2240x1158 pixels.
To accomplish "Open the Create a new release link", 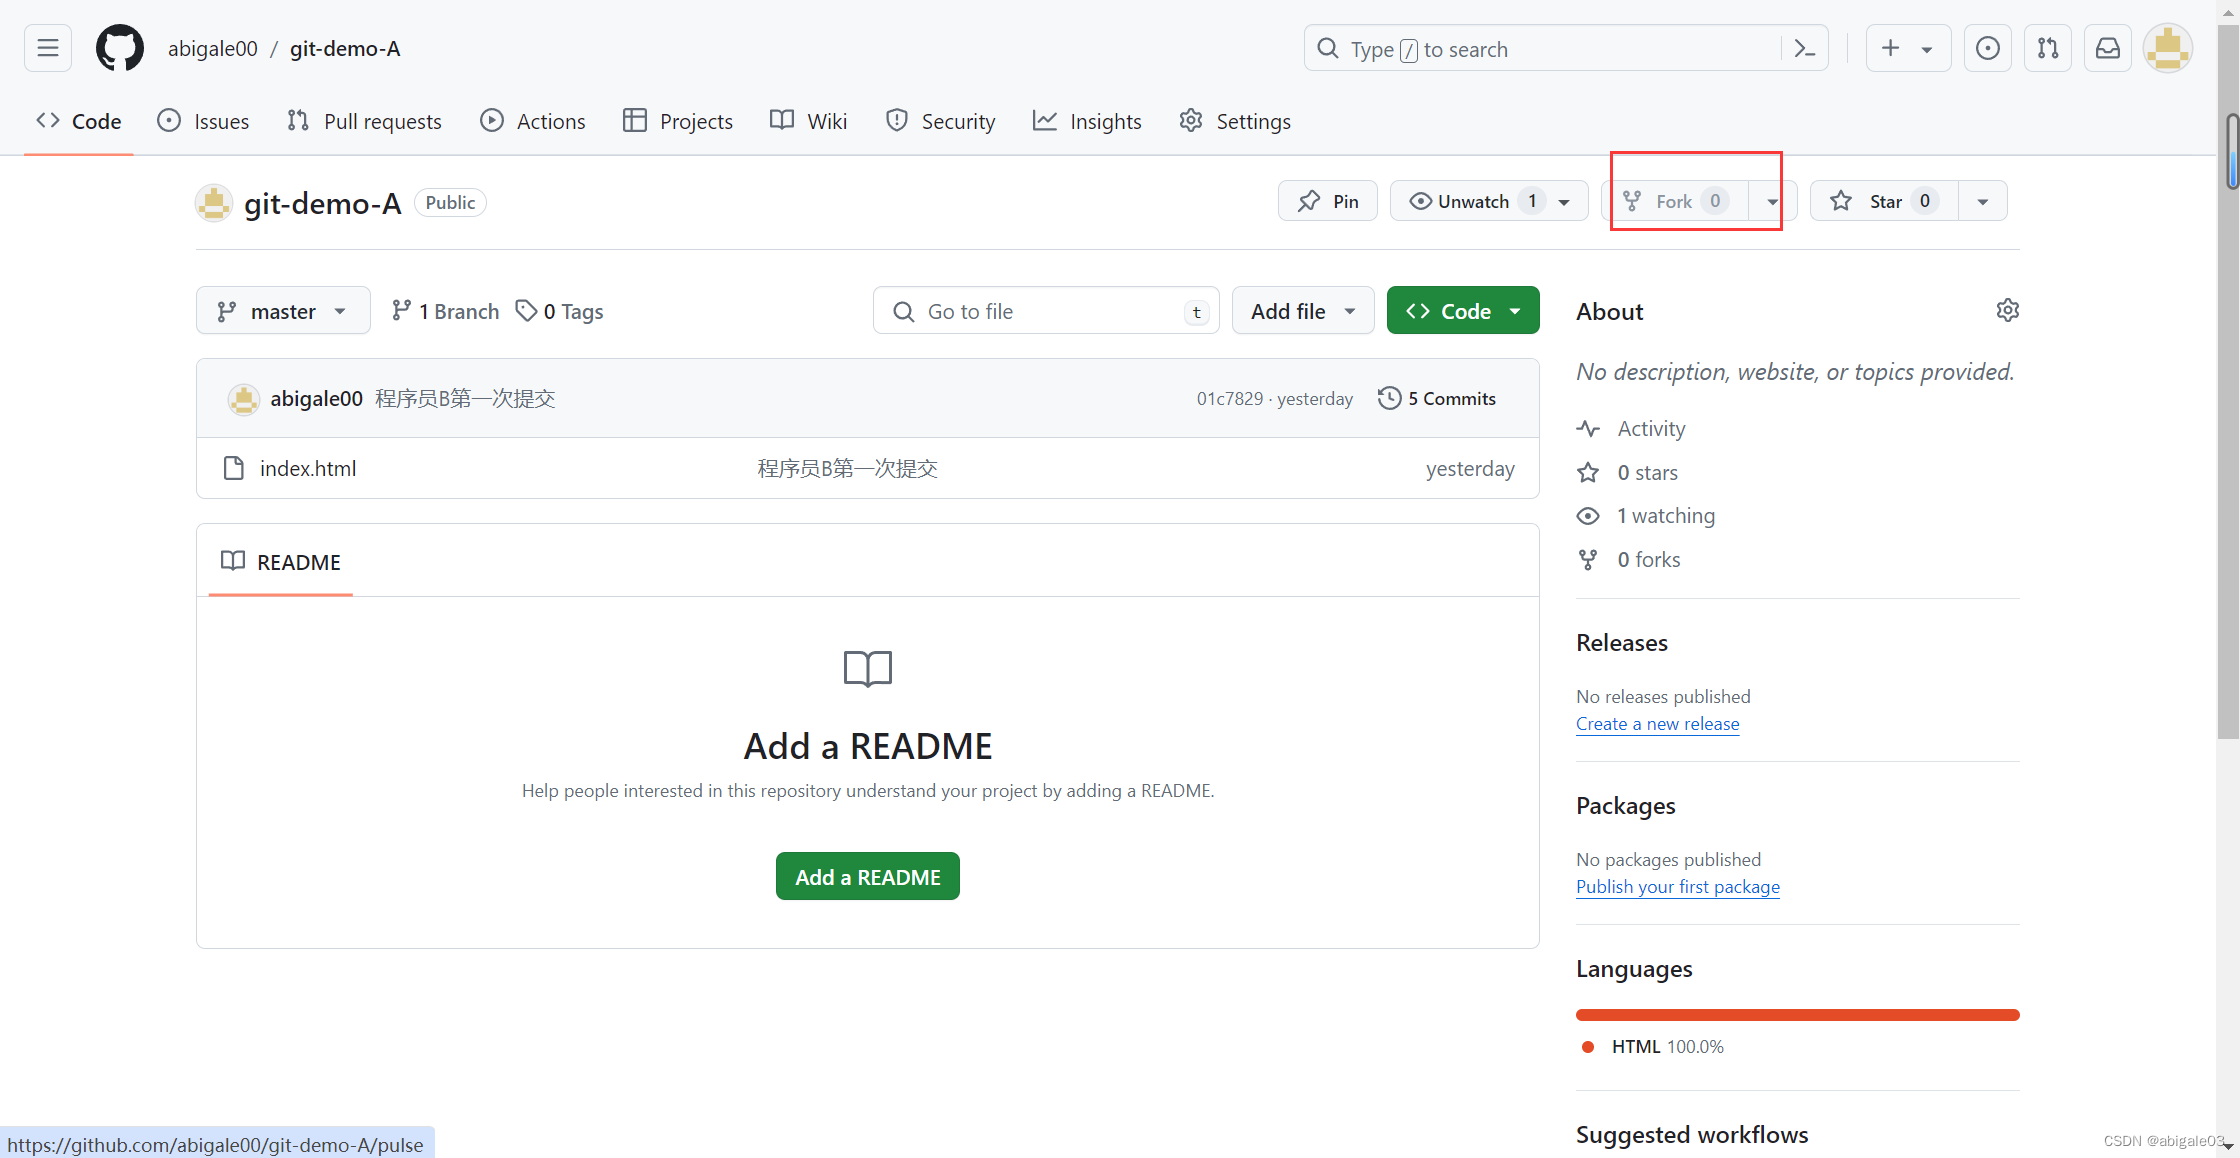I will pos(1657,723).
